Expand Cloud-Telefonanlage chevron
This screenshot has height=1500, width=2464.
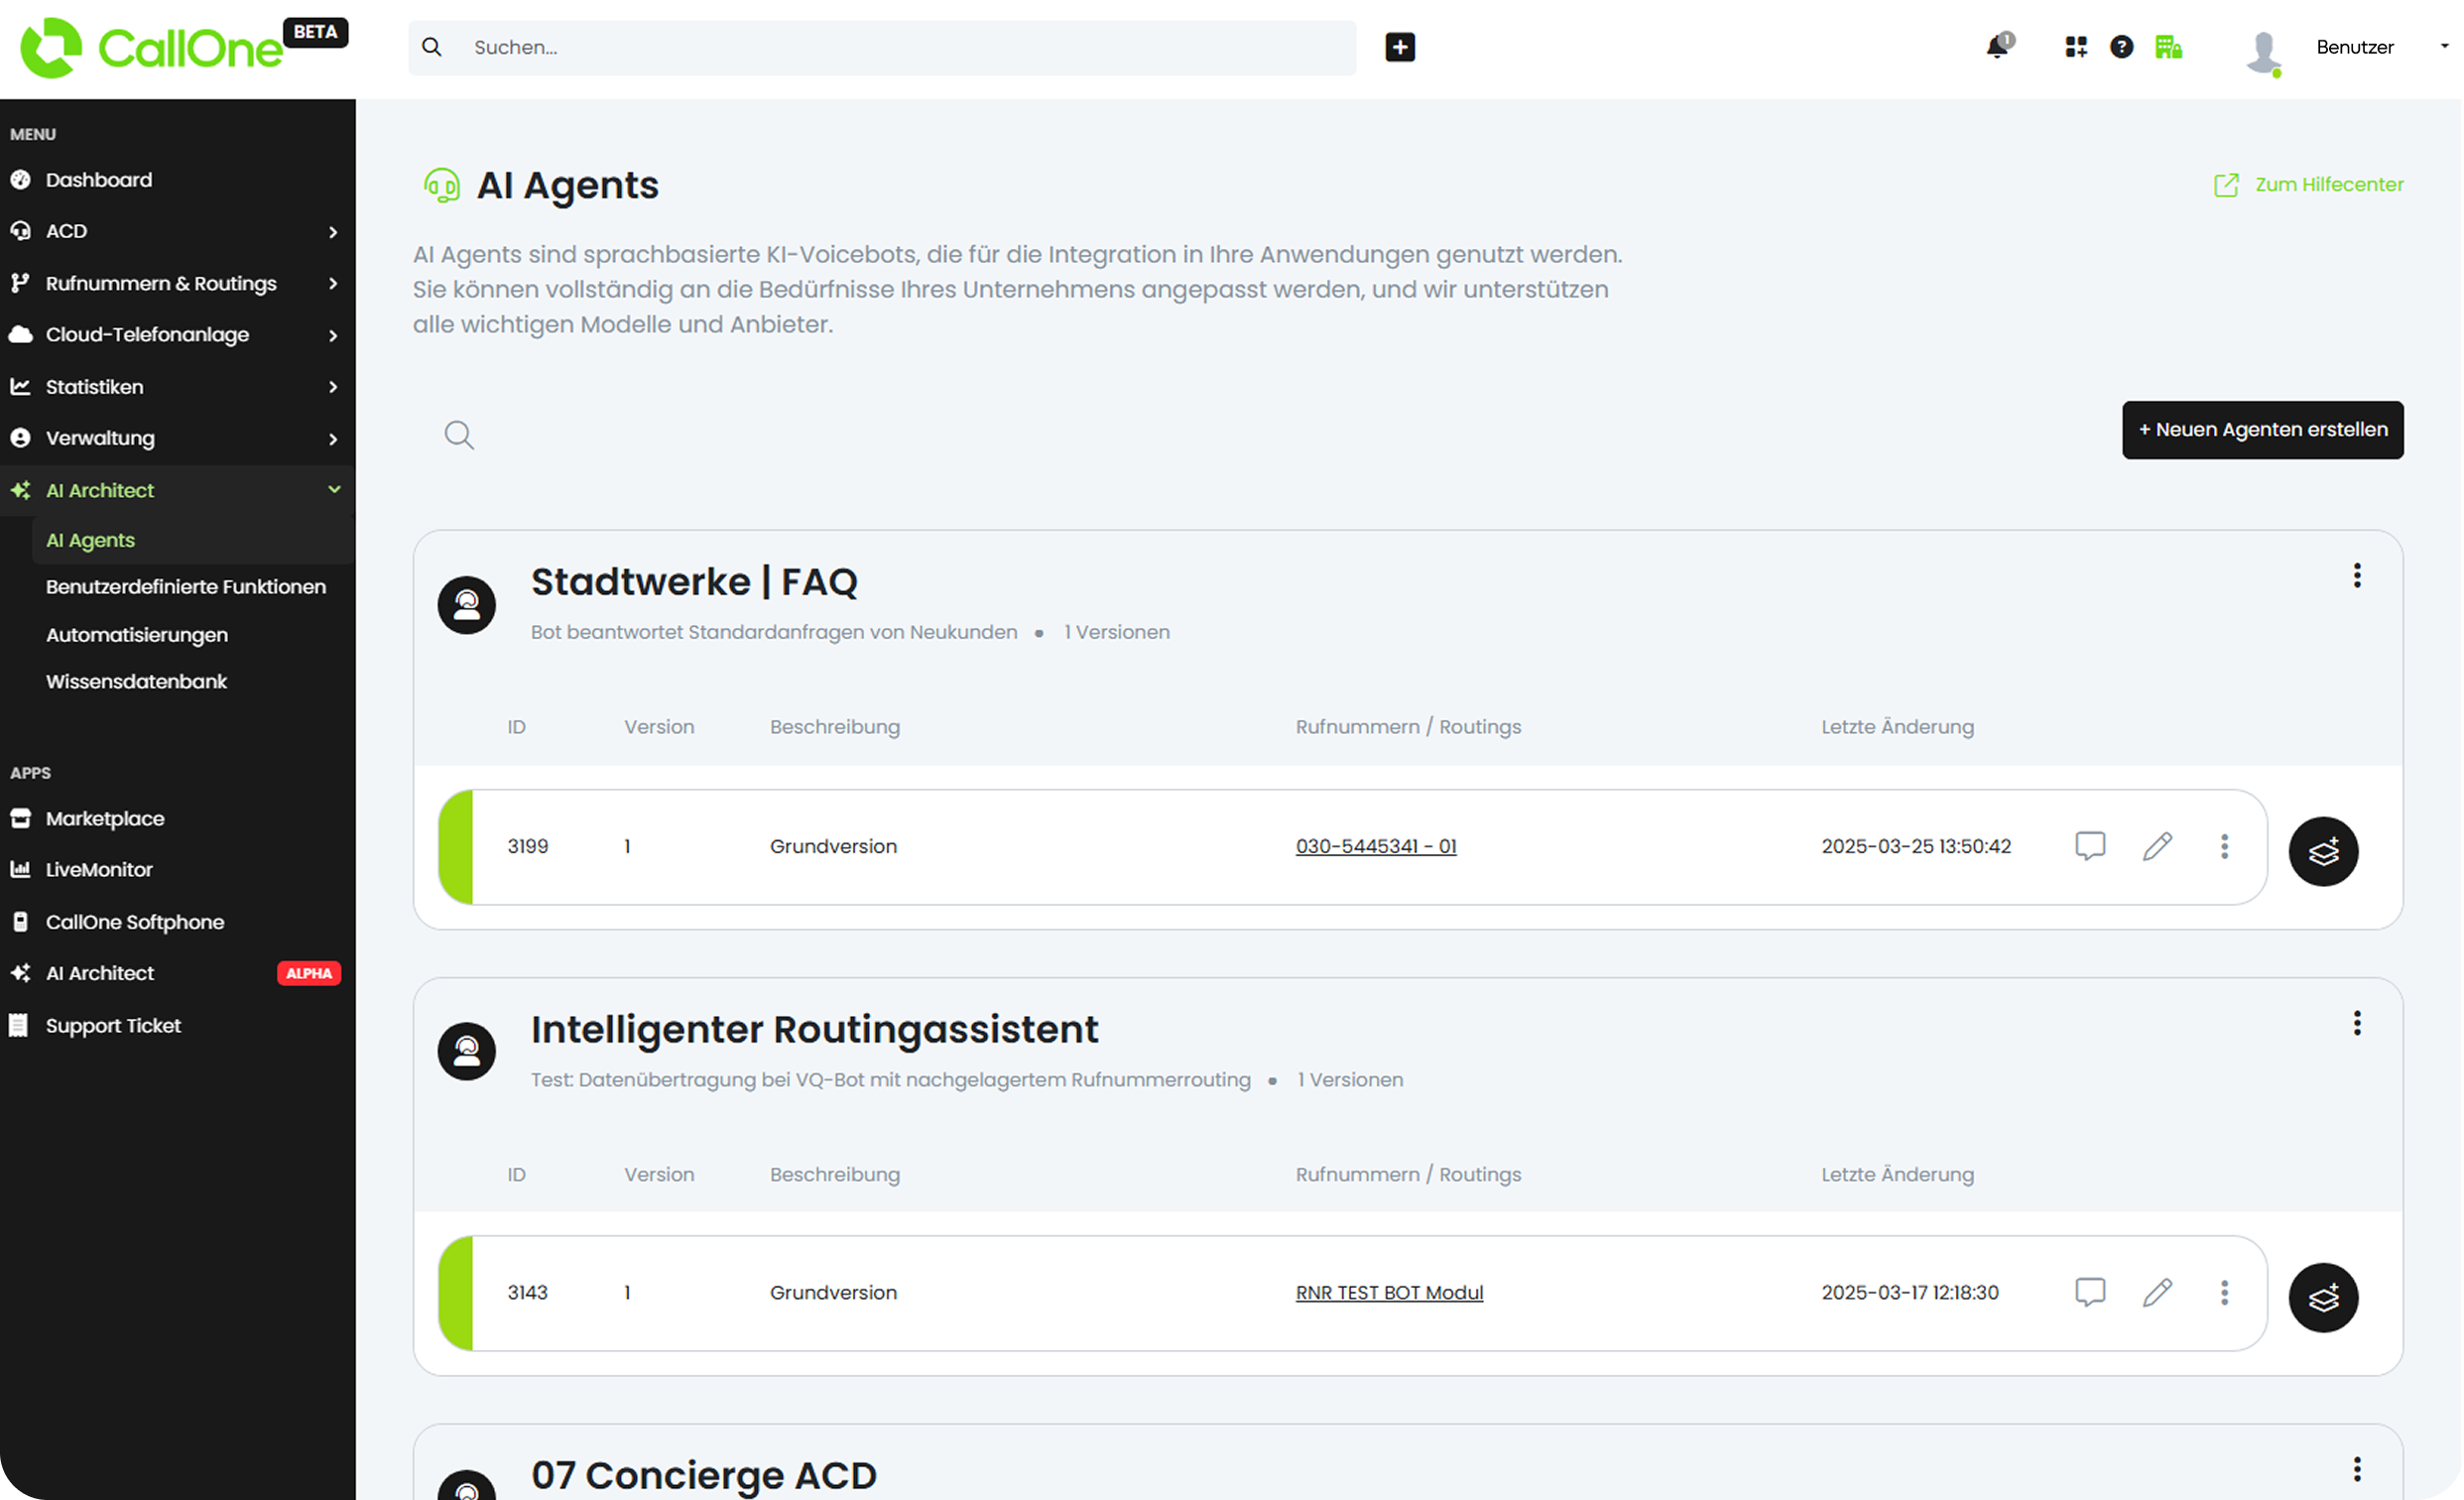click(333, 335)
